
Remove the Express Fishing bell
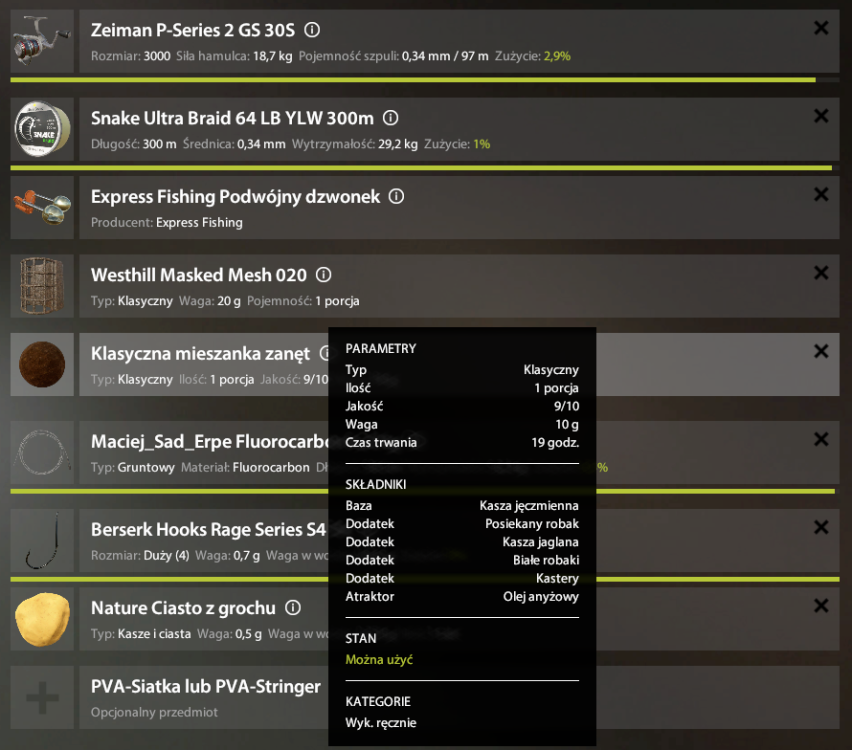tap(821, 194)
